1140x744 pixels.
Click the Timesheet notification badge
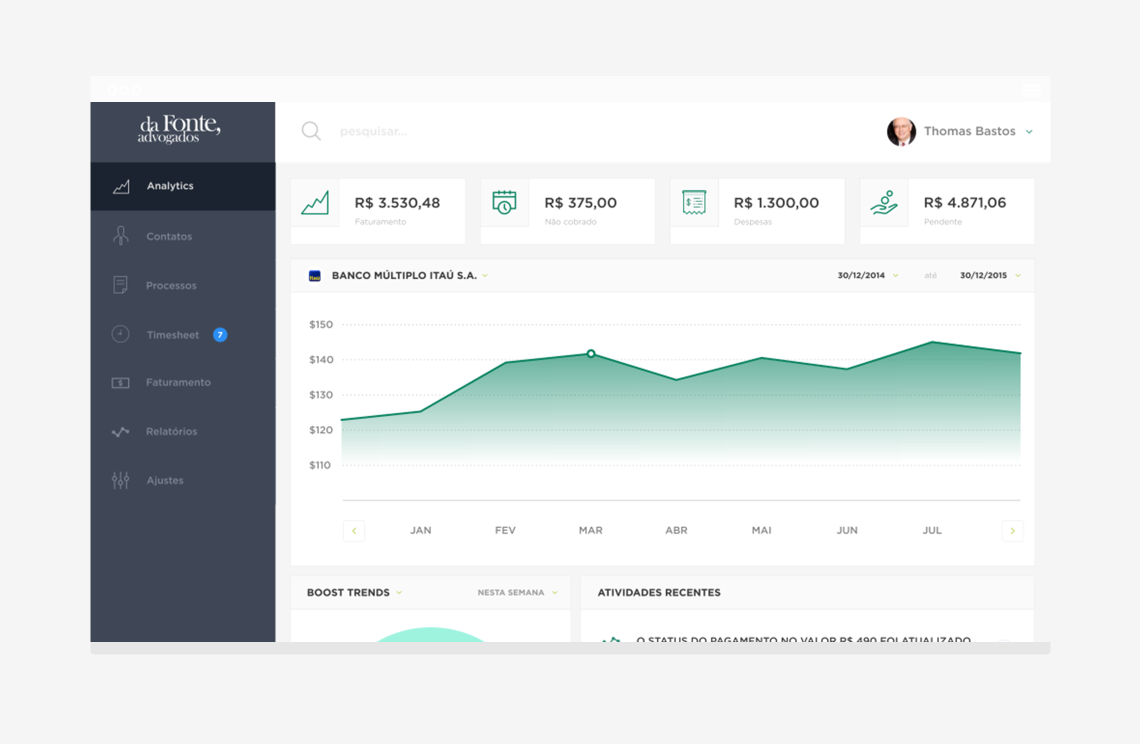point(220,335)
